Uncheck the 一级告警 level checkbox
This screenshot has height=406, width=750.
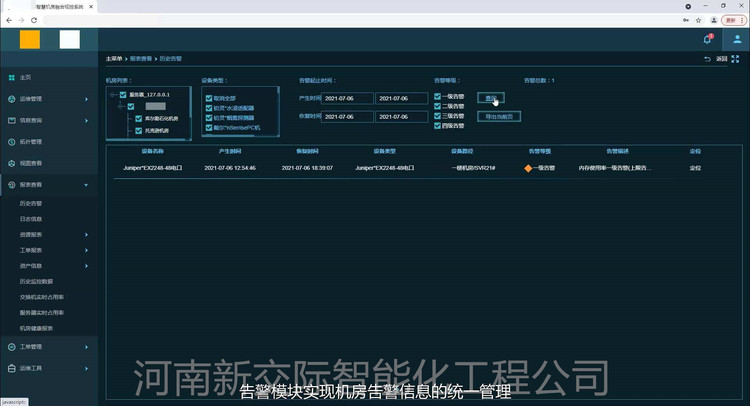pos(437,97)
